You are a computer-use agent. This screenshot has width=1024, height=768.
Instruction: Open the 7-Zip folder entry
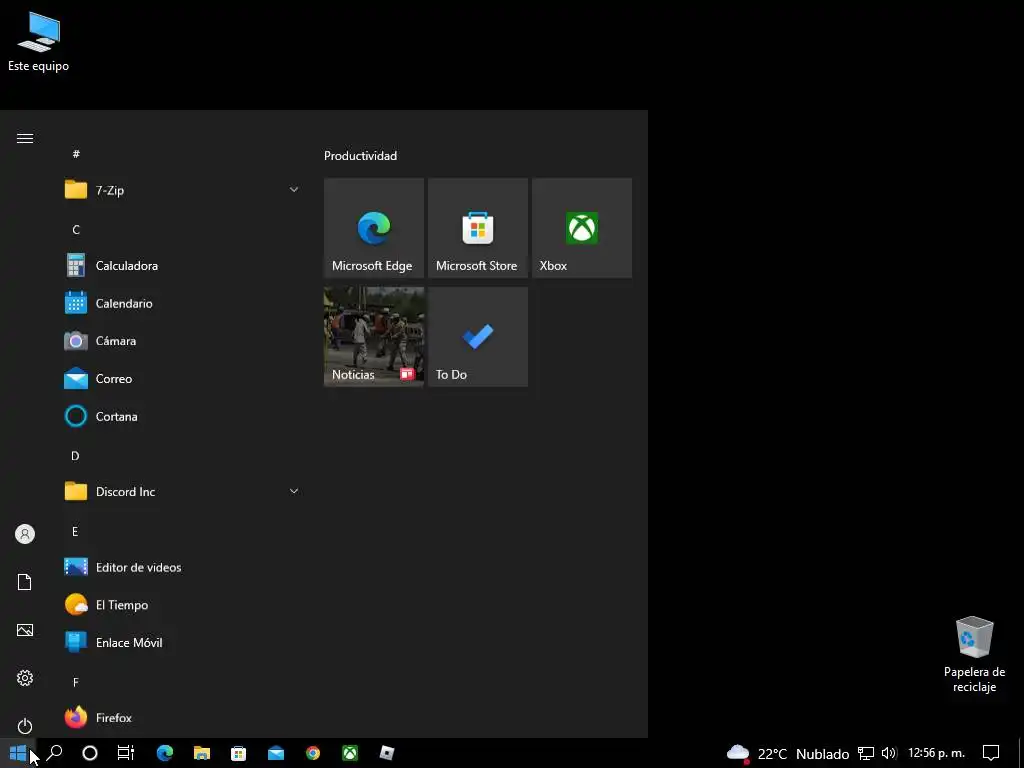tap(183, 190)
